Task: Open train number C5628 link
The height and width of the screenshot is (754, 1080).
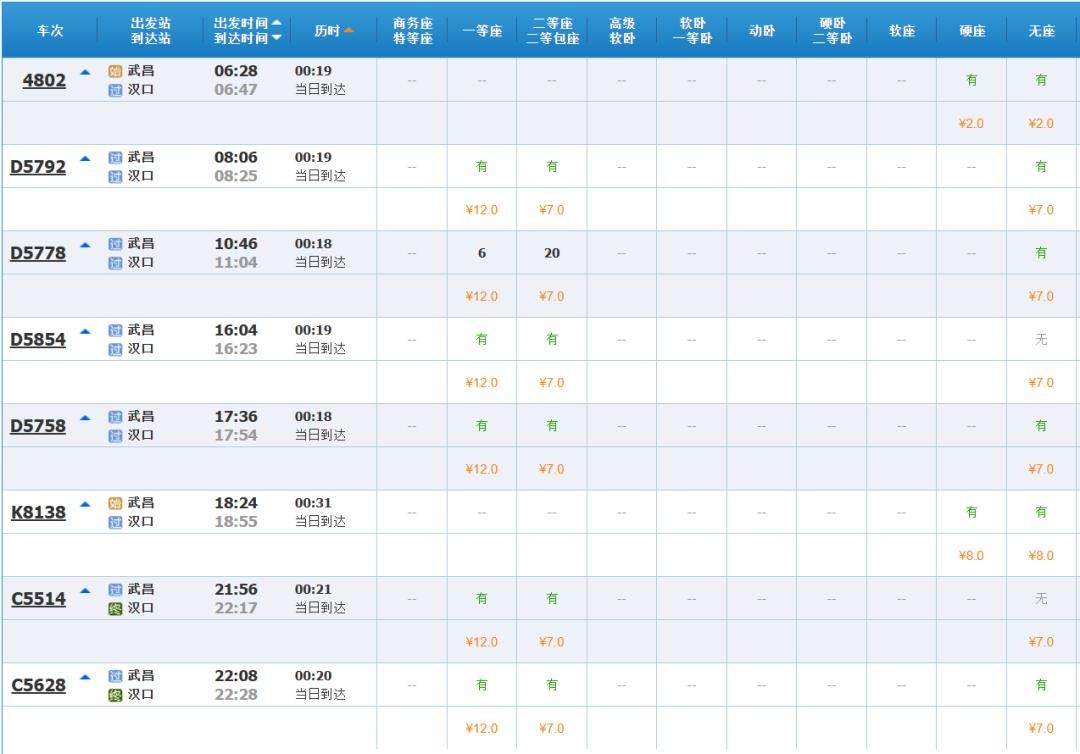Action: coord(38,686)
